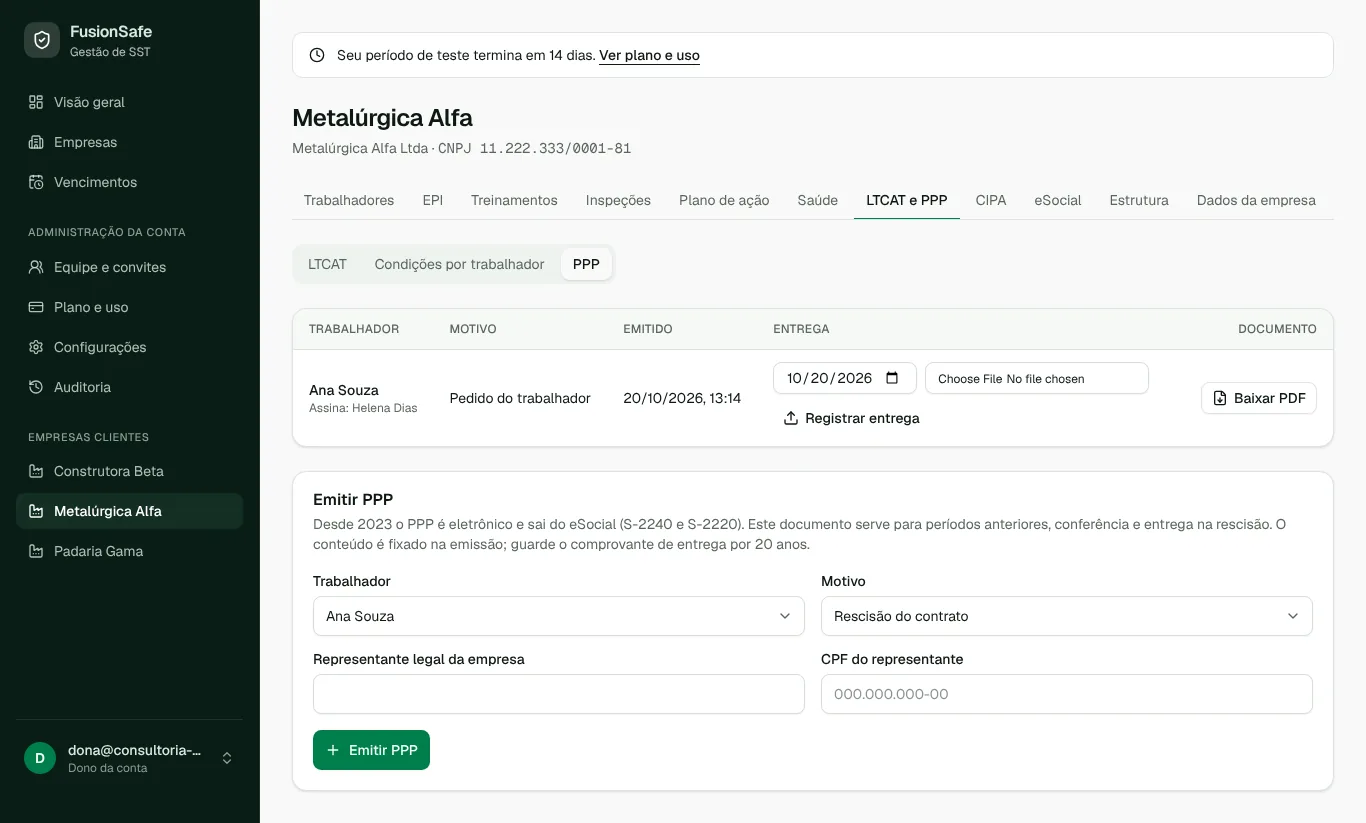Open the Motivo dropdown showing Rescisão do contrato

coord(1066,616)
